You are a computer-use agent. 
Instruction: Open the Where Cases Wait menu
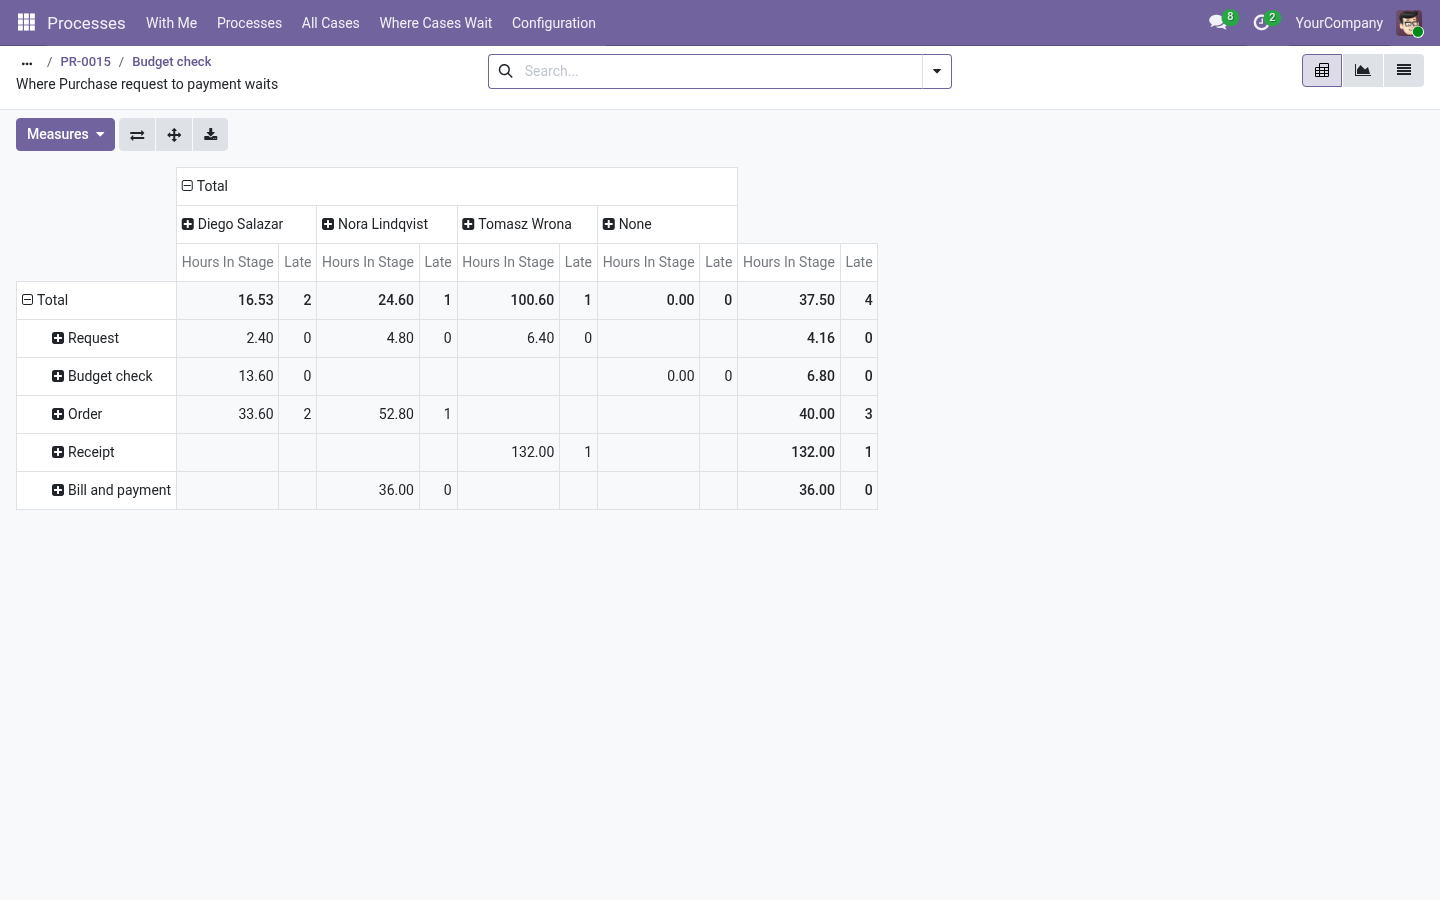tap(436, 22)
